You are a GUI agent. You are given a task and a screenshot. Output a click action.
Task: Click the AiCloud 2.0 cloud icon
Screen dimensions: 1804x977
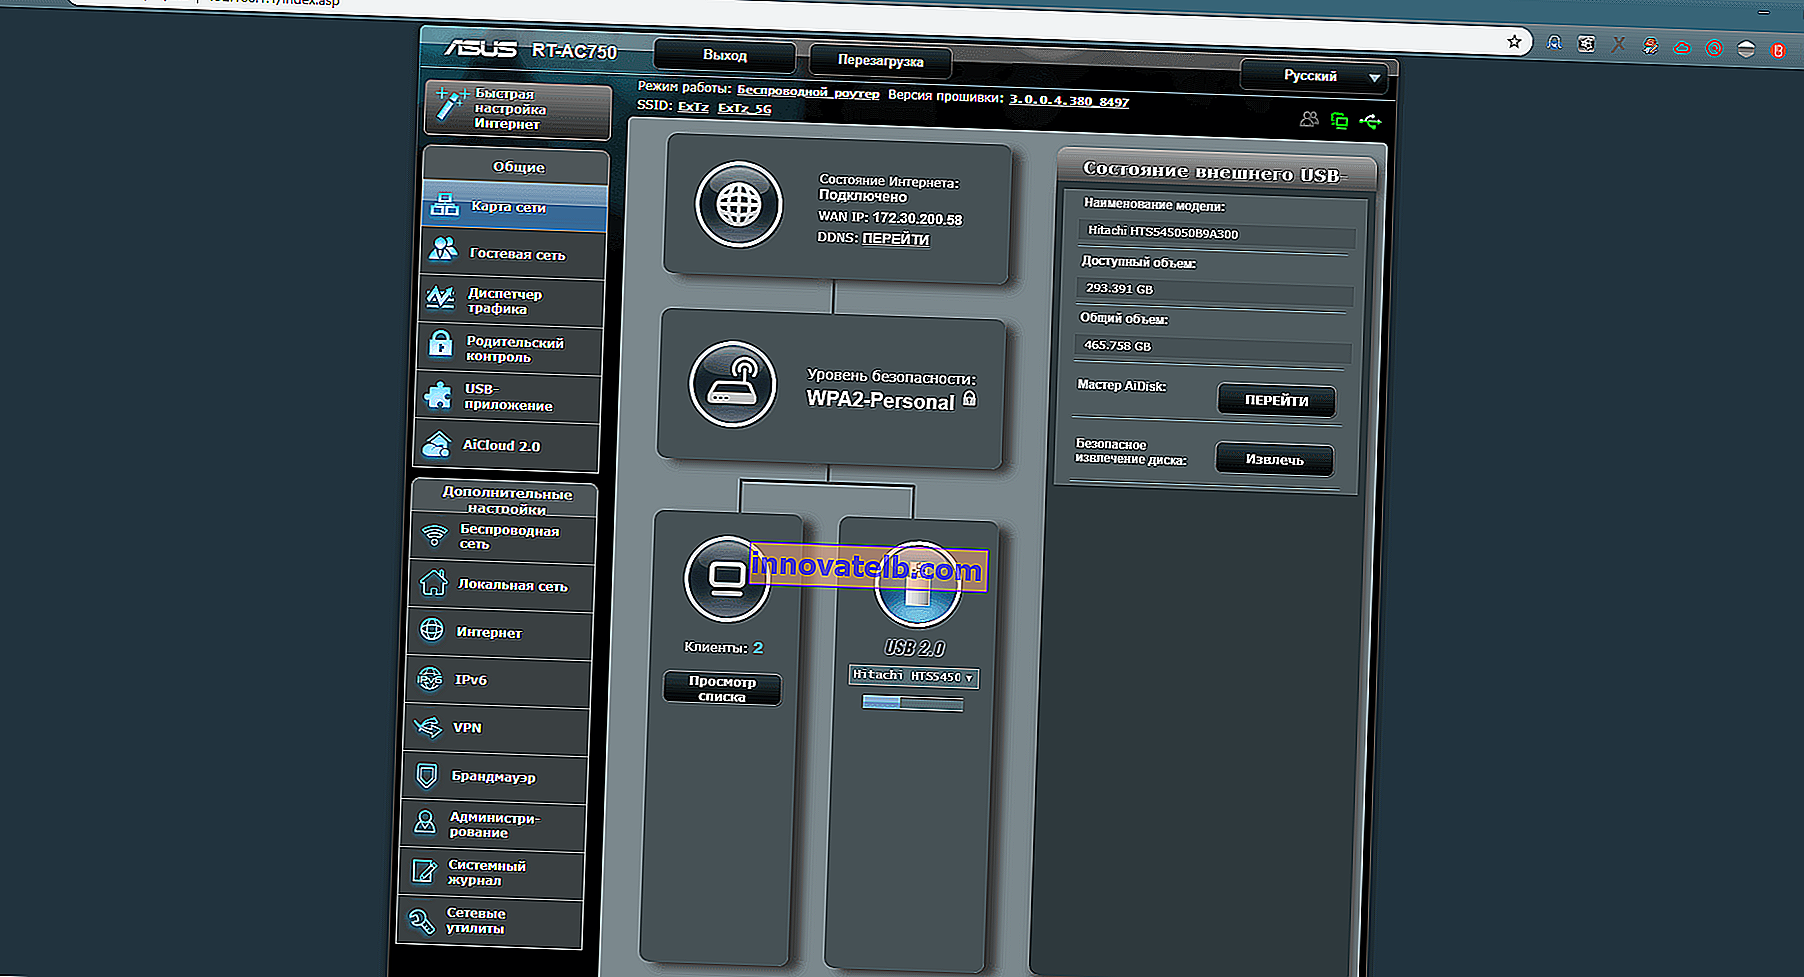click(x=437, y=444)
